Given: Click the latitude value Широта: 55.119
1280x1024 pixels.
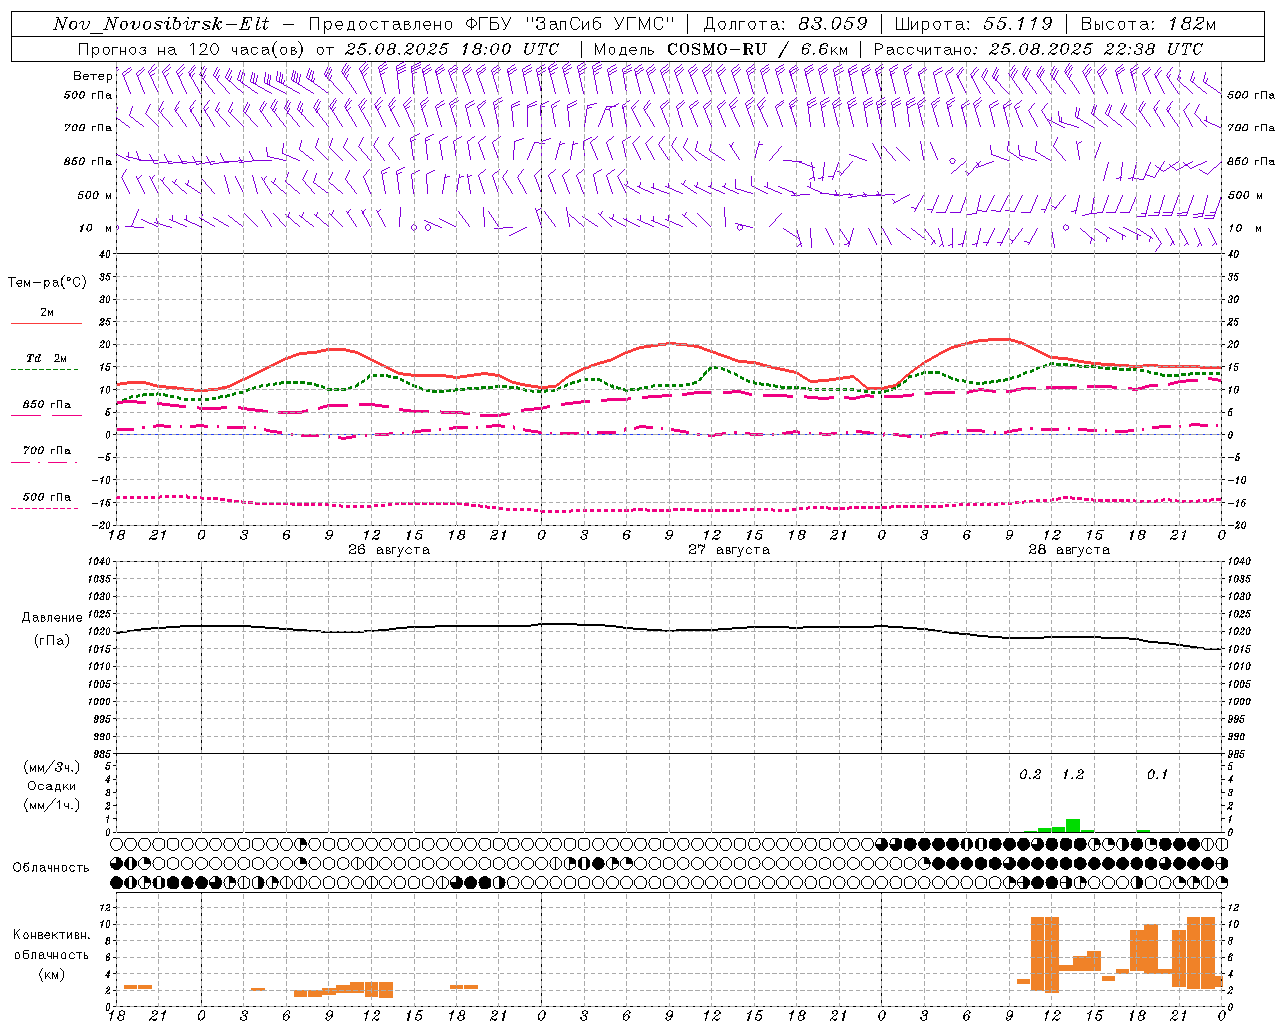Looking at the screenshot, I should (x=973, y=24).
